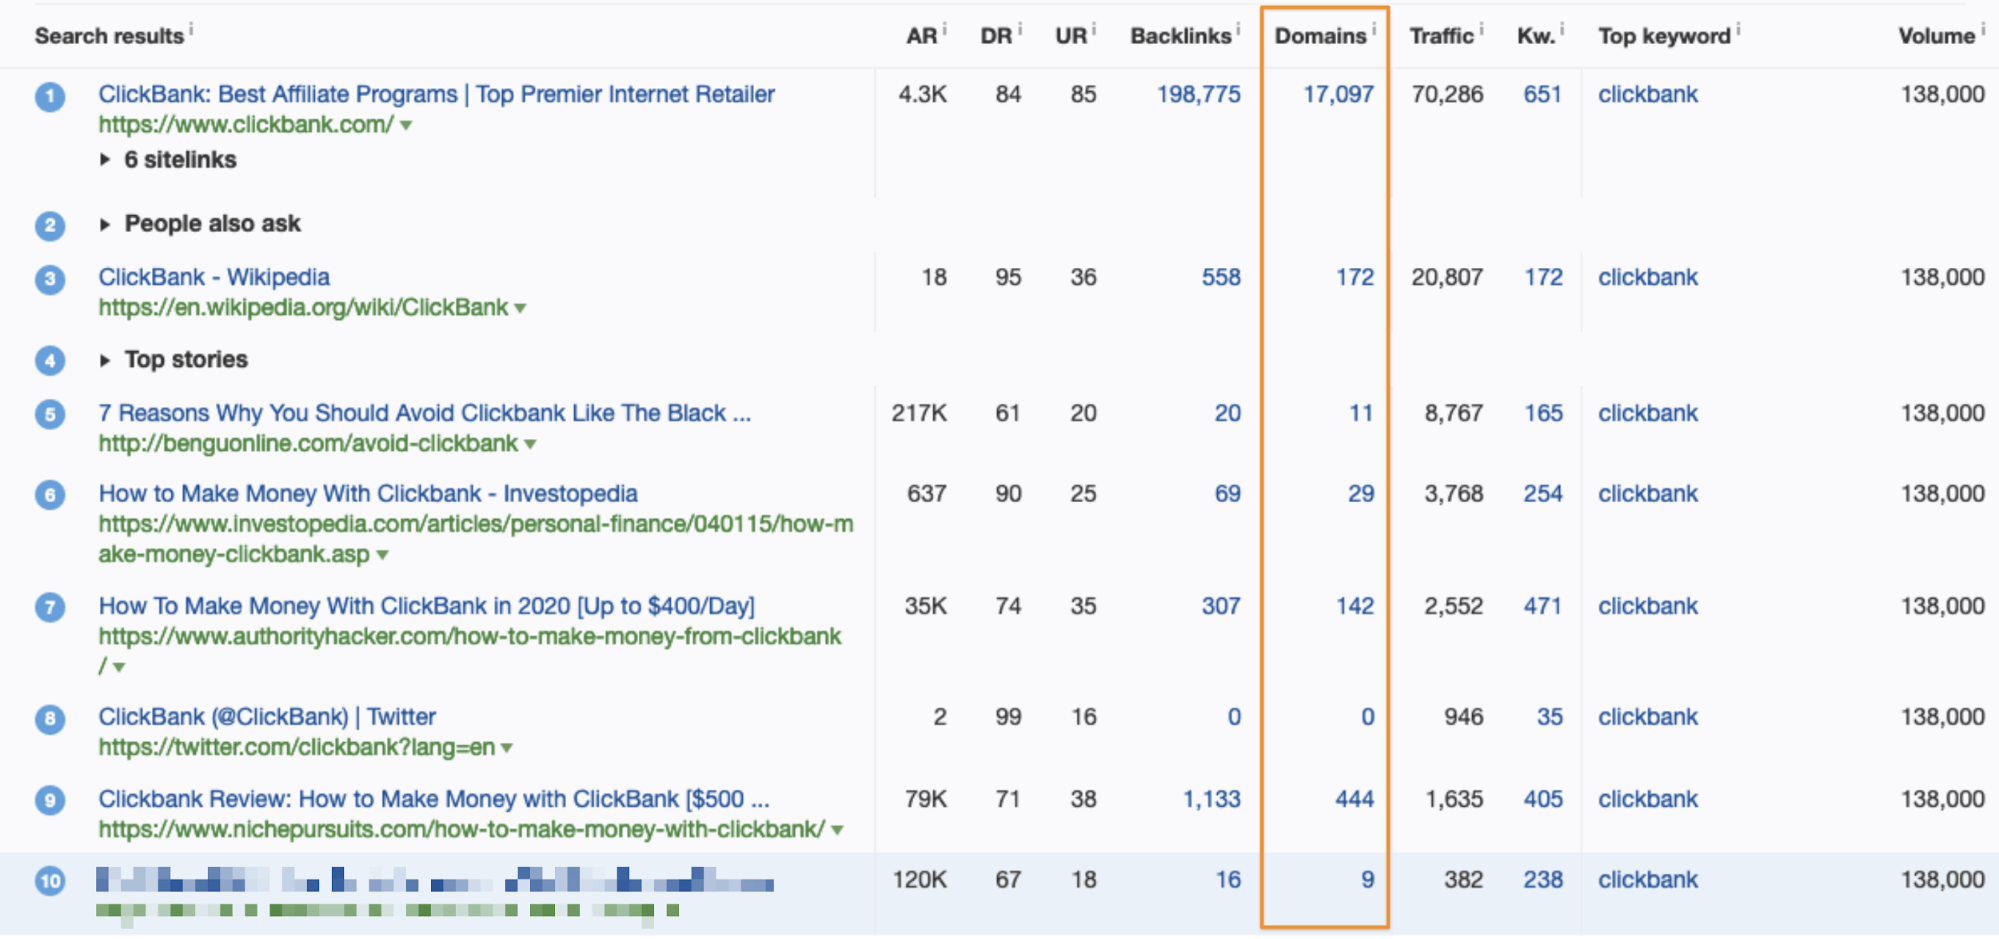Sort by the DR column header
The height and width of the screenshot is (939, 1999).
click(x=995, y=37)
